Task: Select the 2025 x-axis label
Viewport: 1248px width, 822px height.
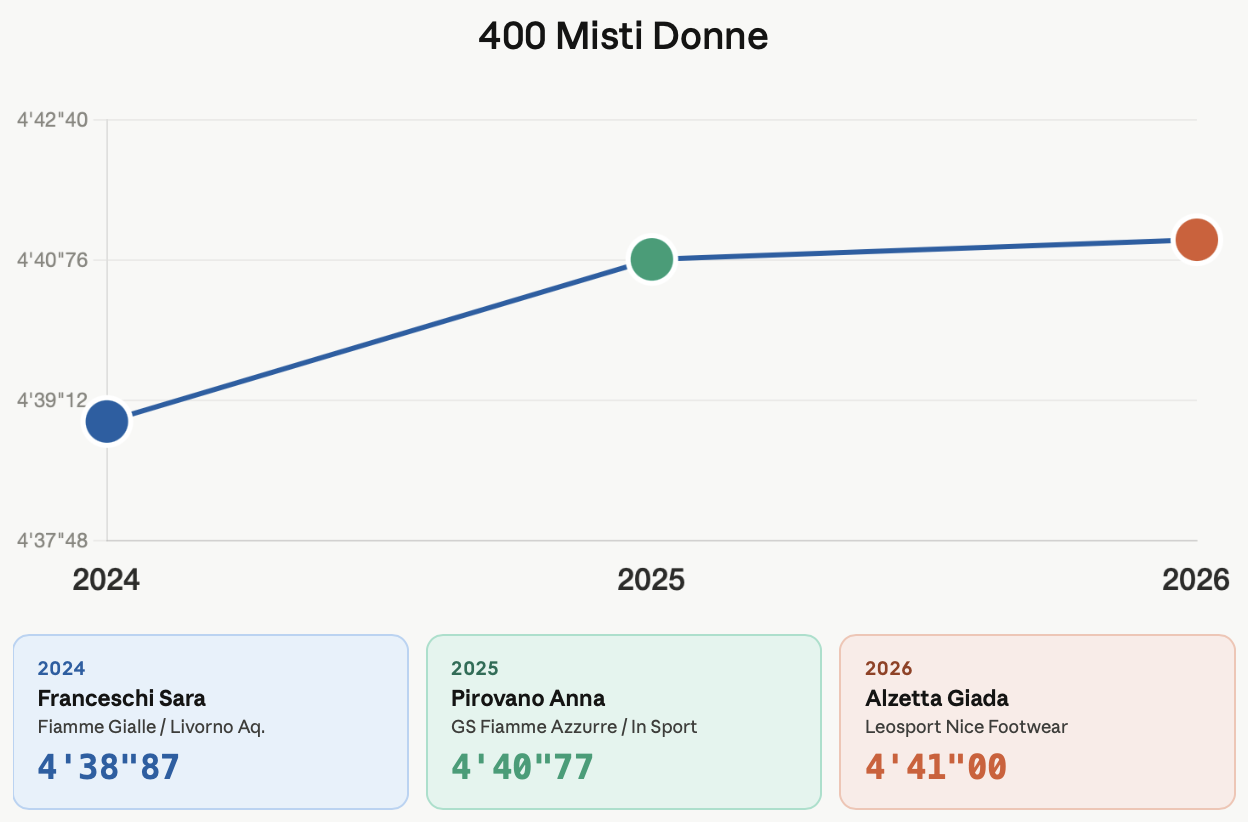Action: (x=651, y=580)
